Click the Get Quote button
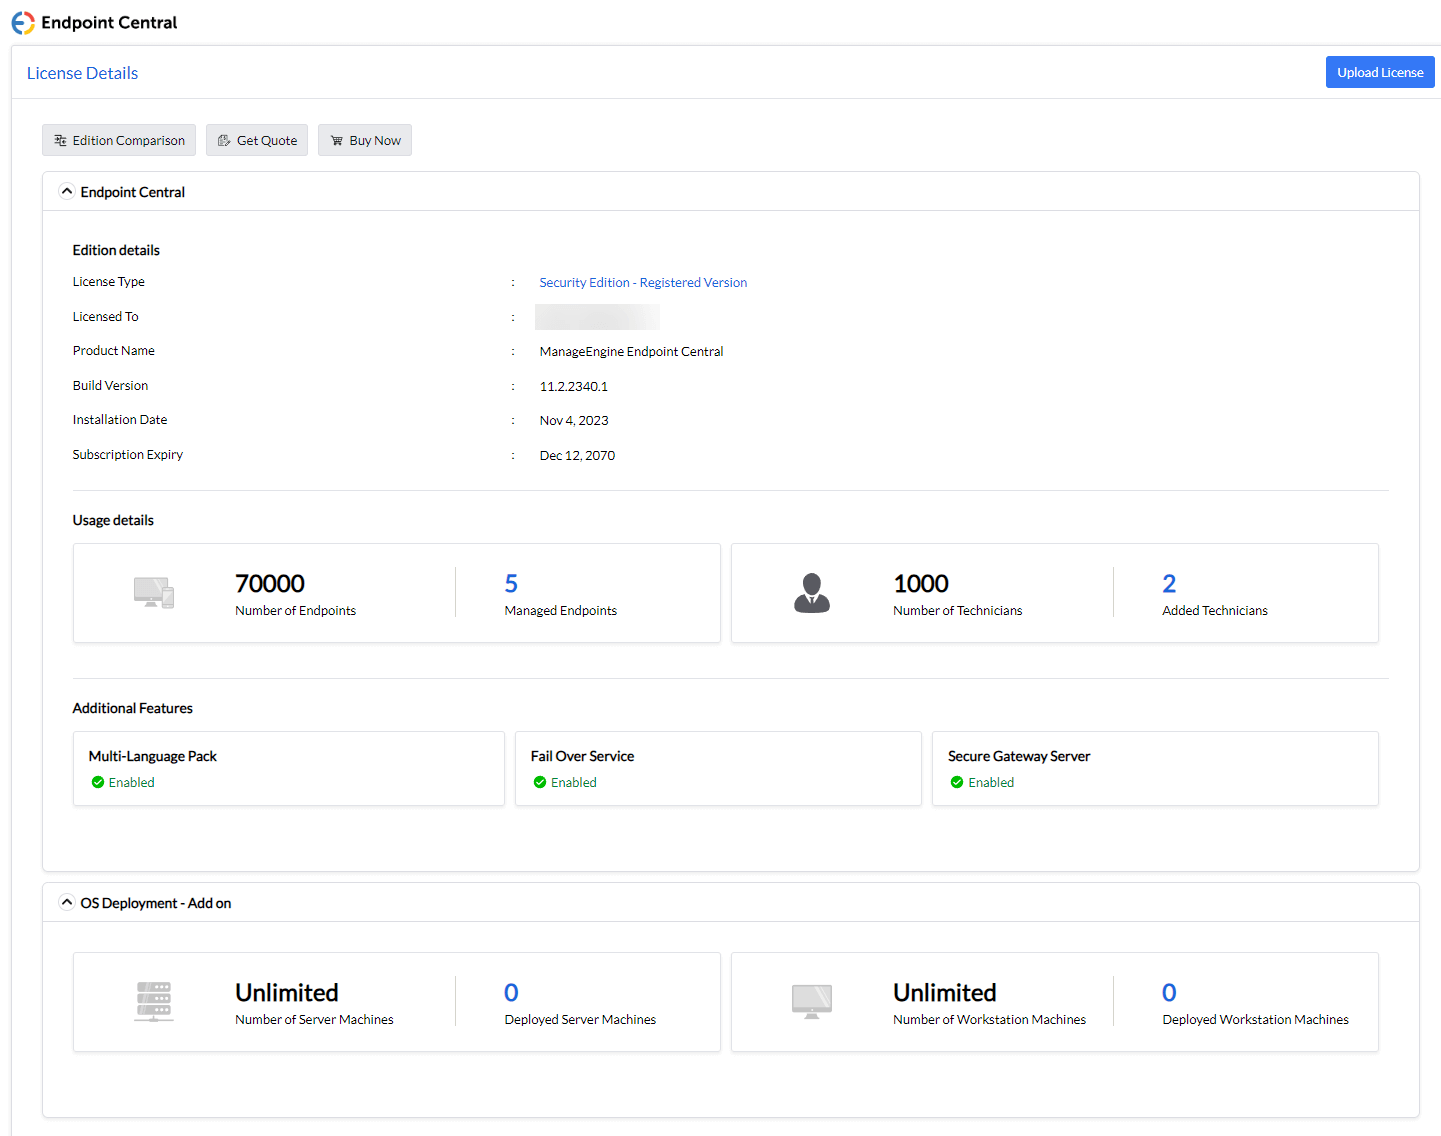This screenshot has height=1136, width=1441. [x=257, y=140]
